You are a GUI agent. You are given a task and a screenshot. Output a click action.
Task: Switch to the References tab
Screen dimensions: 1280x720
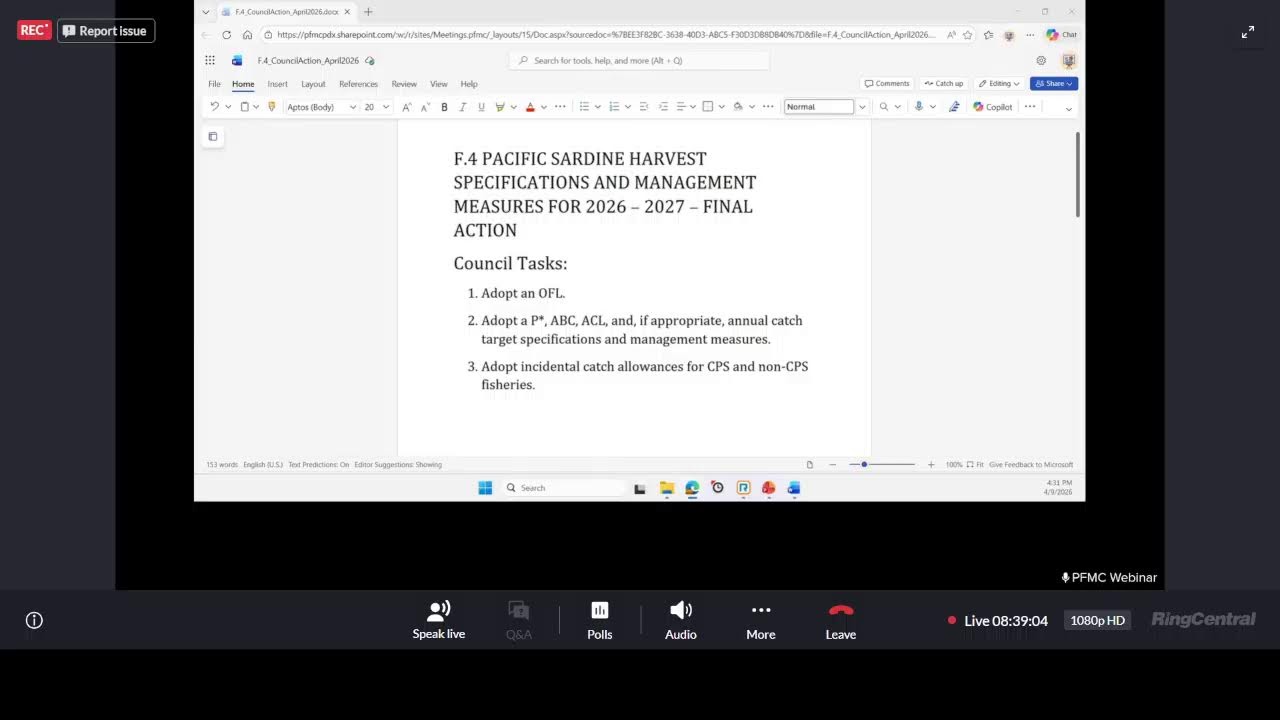click(358, 84)
